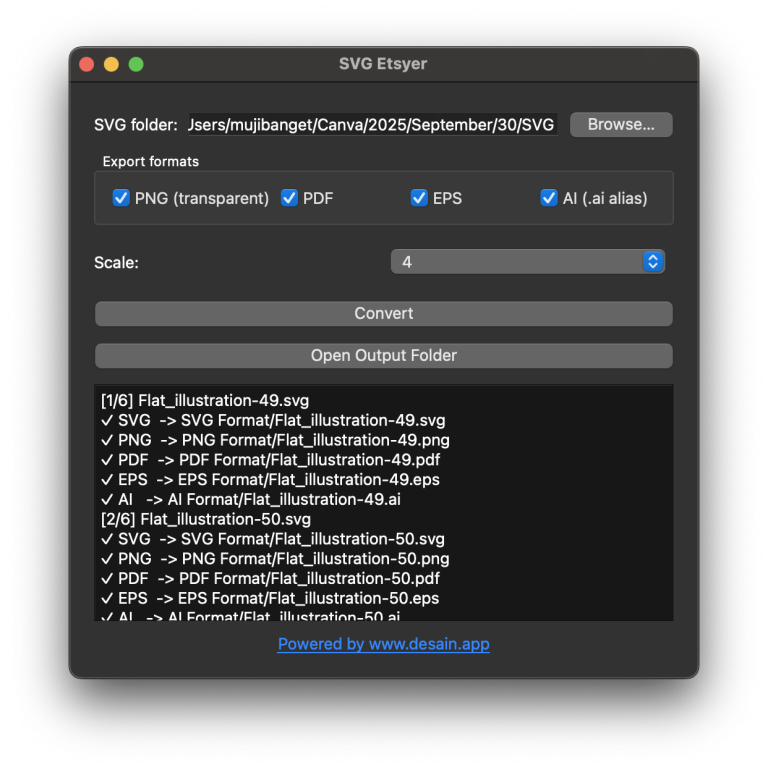The width and height of the screenshot is (768, 770).
Task: Uncheck the PNG (transparent) checkbox
Action: tap(121, 198)
